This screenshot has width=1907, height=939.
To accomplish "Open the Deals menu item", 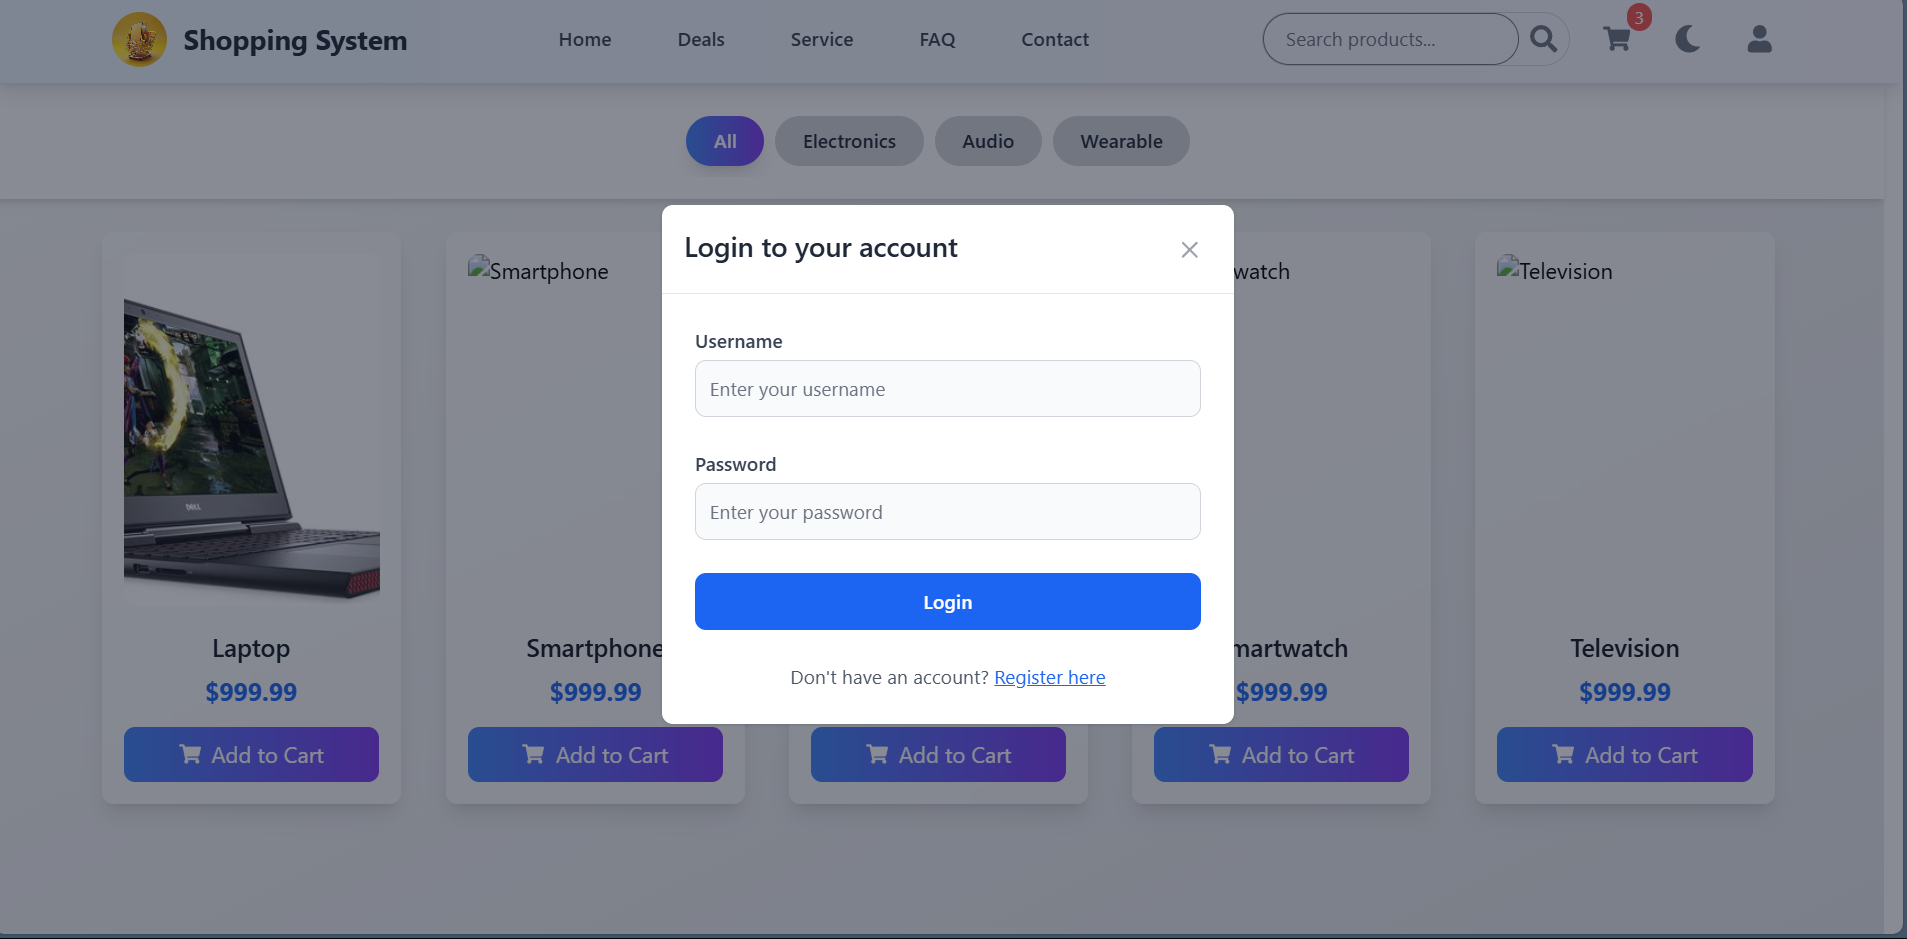I will (701, 39).
